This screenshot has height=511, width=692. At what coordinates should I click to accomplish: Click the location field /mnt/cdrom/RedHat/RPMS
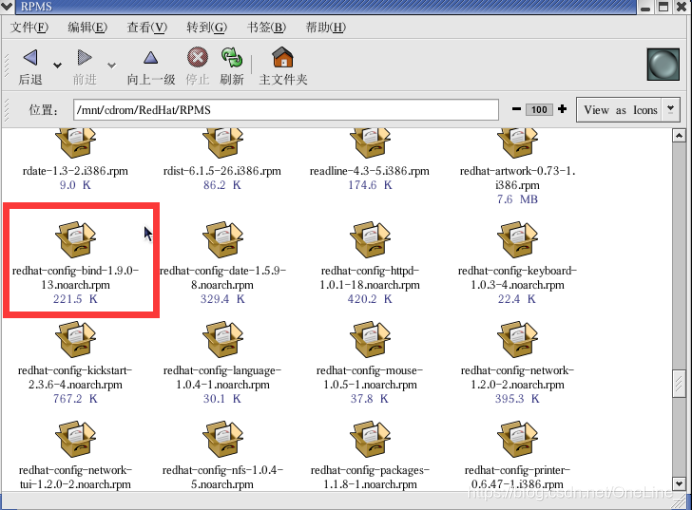click(286, 109)
